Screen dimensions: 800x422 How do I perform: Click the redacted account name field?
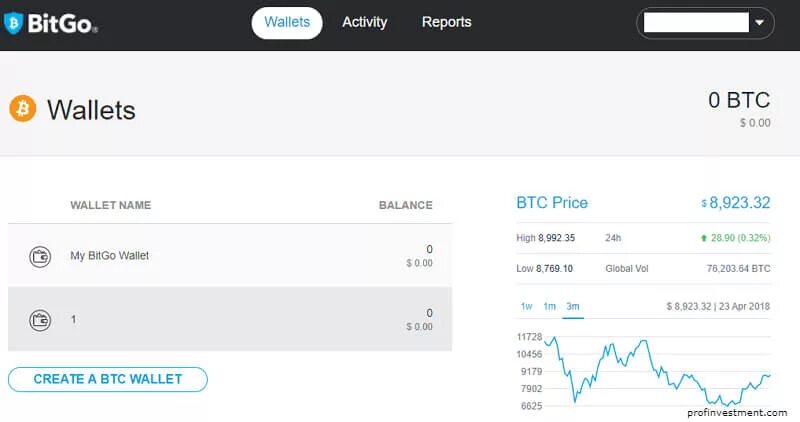(696, 22)
